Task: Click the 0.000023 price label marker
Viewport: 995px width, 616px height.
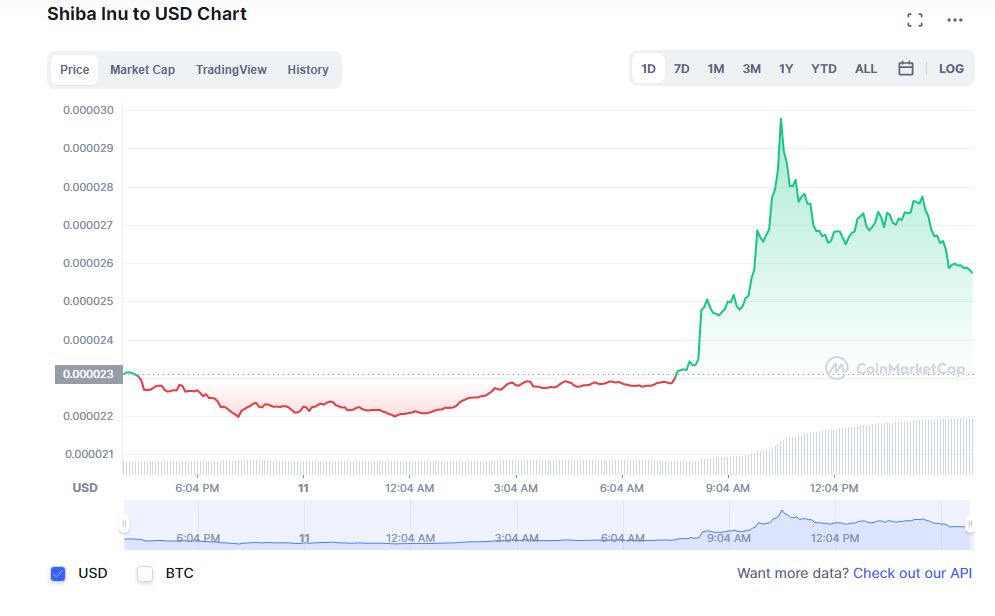Action: pyautogui.click(x=88, y=374)
